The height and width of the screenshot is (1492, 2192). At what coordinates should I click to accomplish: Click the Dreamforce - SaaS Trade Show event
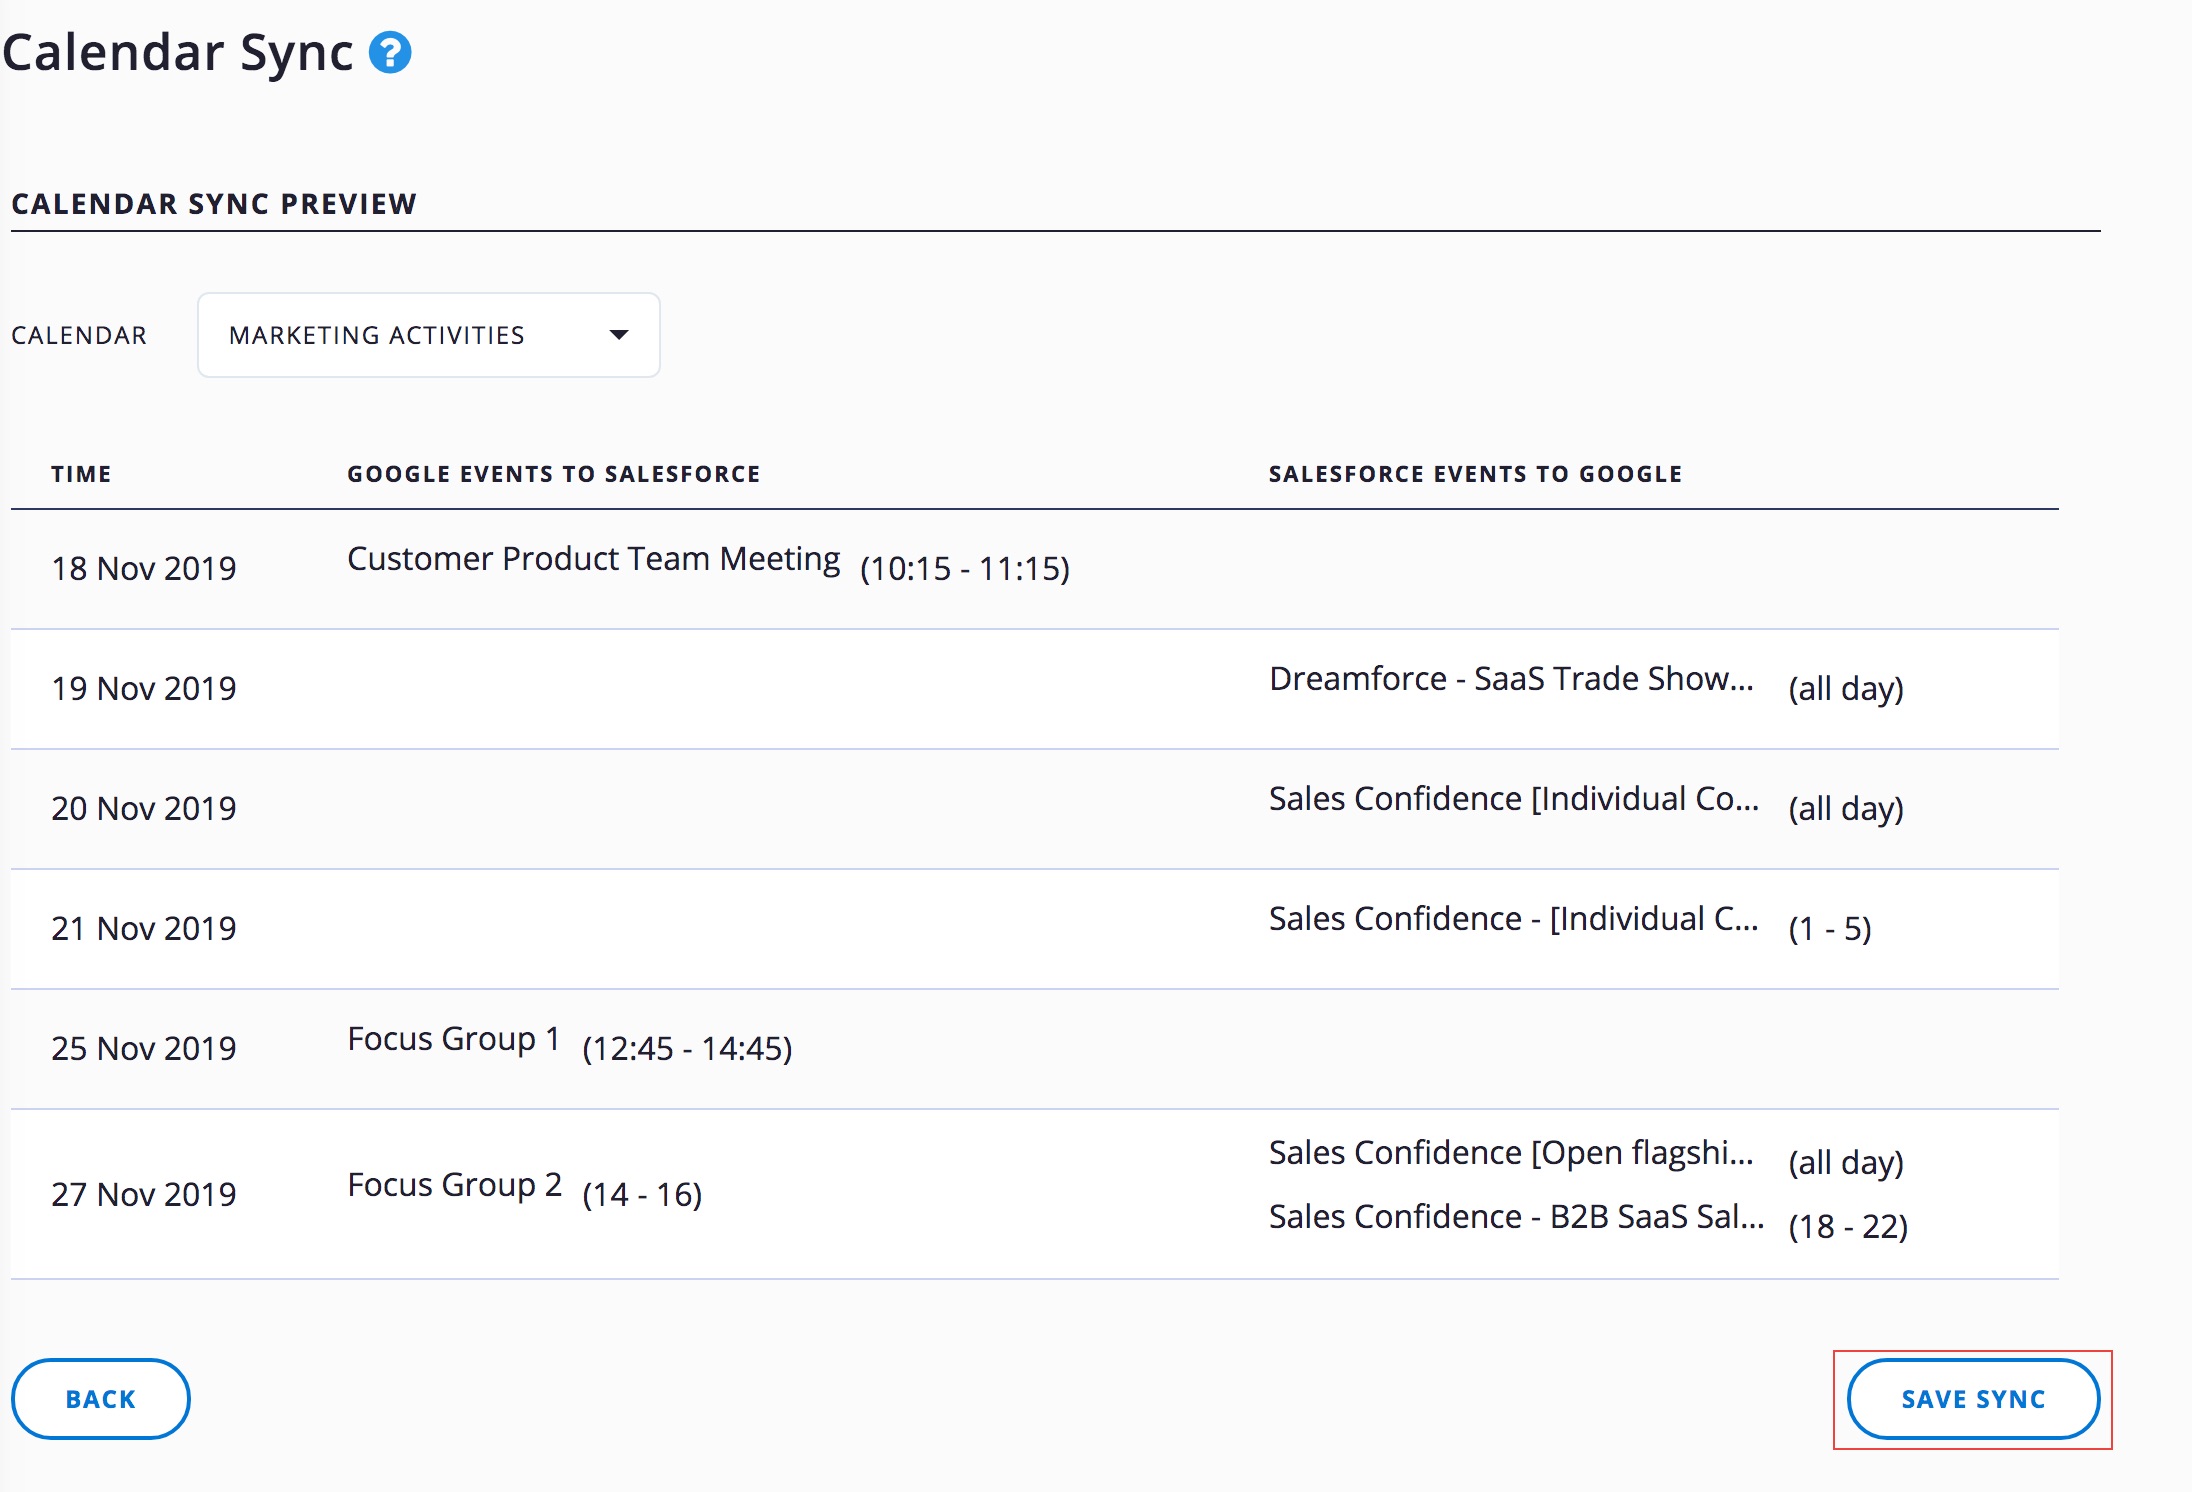tap(1510, 679)
